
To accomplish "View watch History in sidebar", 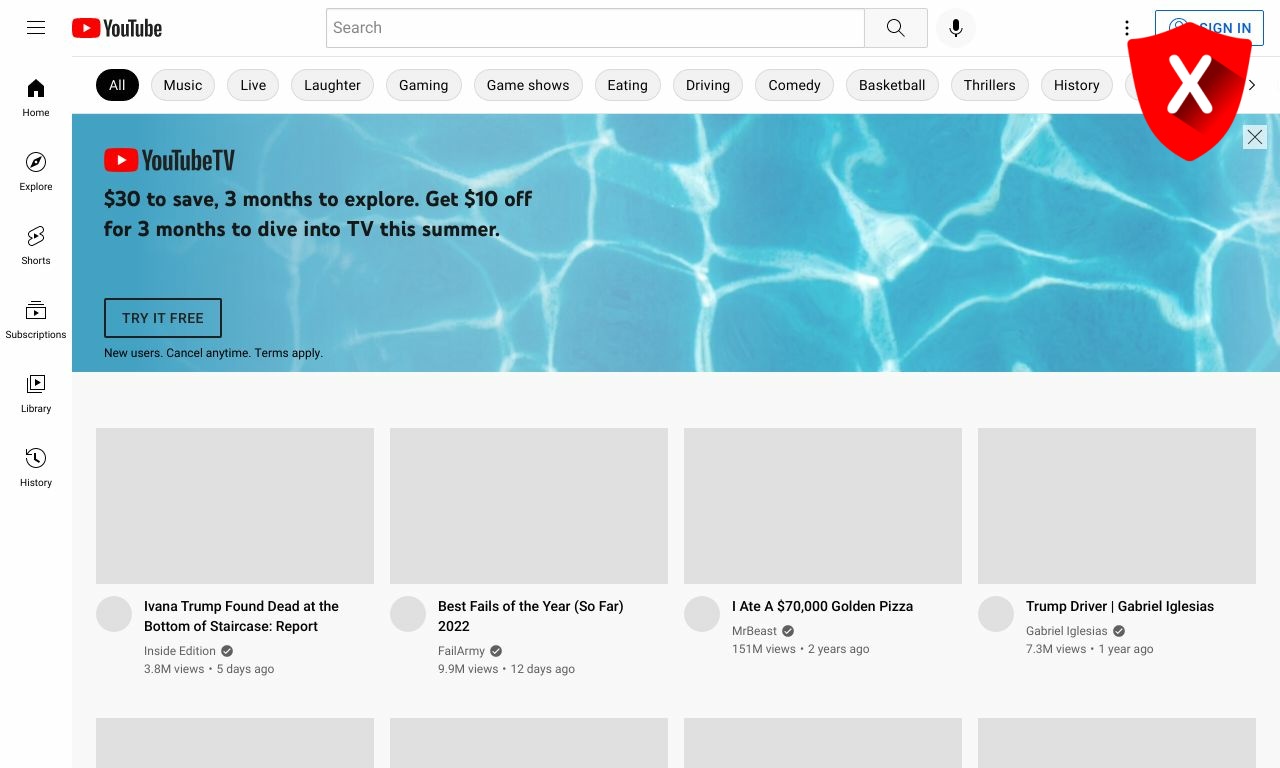I will coord(36,467).
